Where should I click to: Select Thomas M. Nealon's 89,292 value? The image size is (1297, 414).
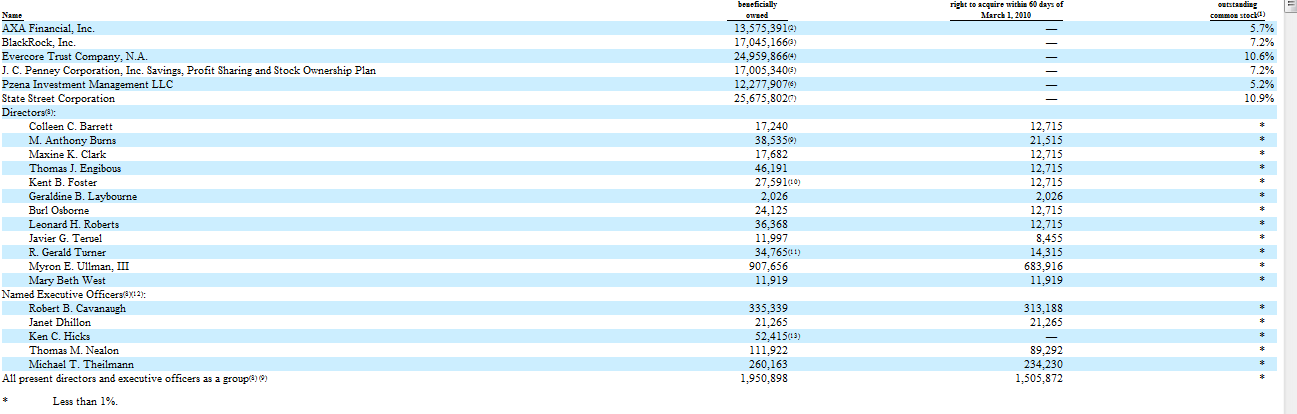pos(1046,351)
